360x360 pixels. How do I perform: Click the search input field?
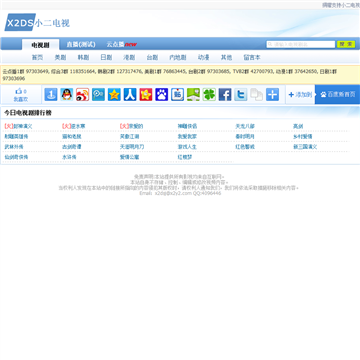coord(301,44)
